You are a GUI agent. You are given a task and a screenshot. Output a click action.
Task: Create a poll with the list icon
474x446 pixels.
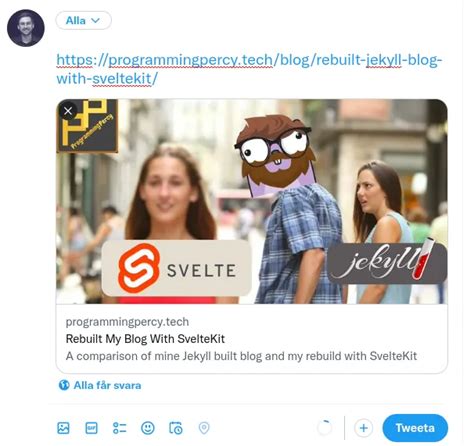point(120,428)
